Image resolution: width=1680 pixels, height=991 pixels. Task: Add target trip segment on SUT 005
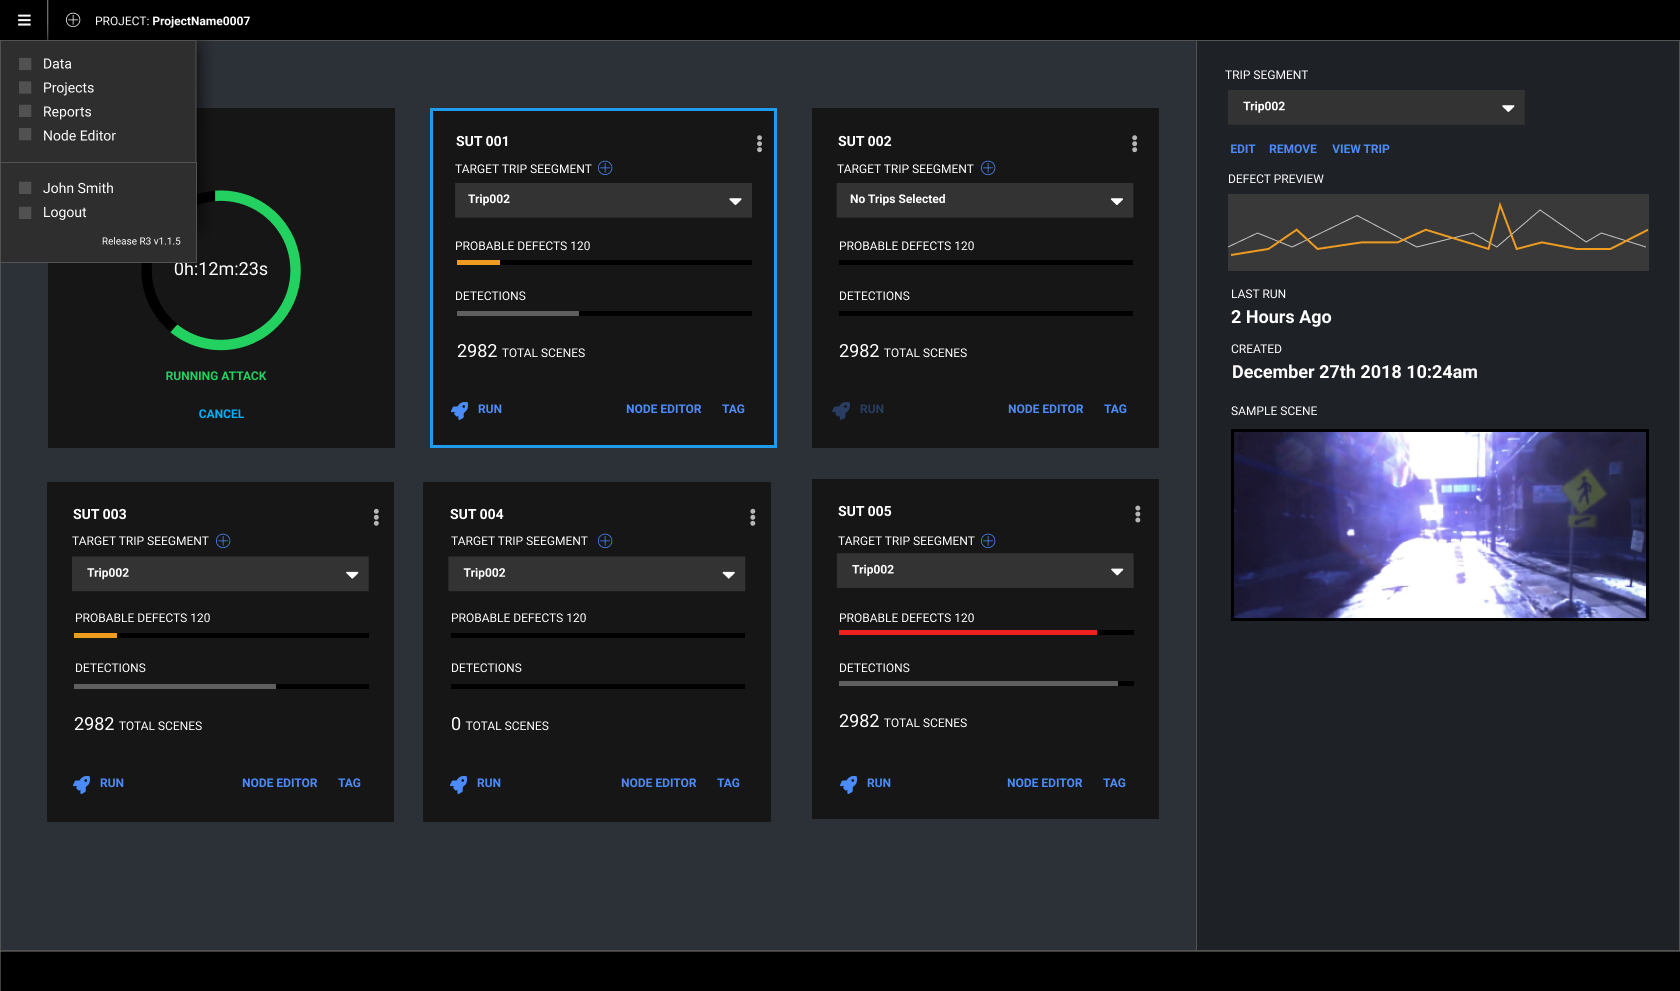988,541
